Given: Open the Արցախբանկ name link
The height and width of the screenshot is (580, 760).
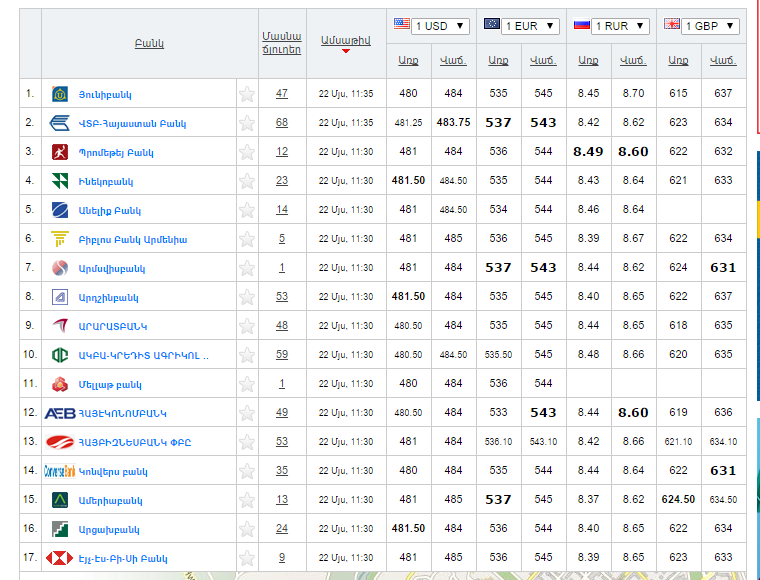Looking at the screenshot, I should (x=109, y=530).
